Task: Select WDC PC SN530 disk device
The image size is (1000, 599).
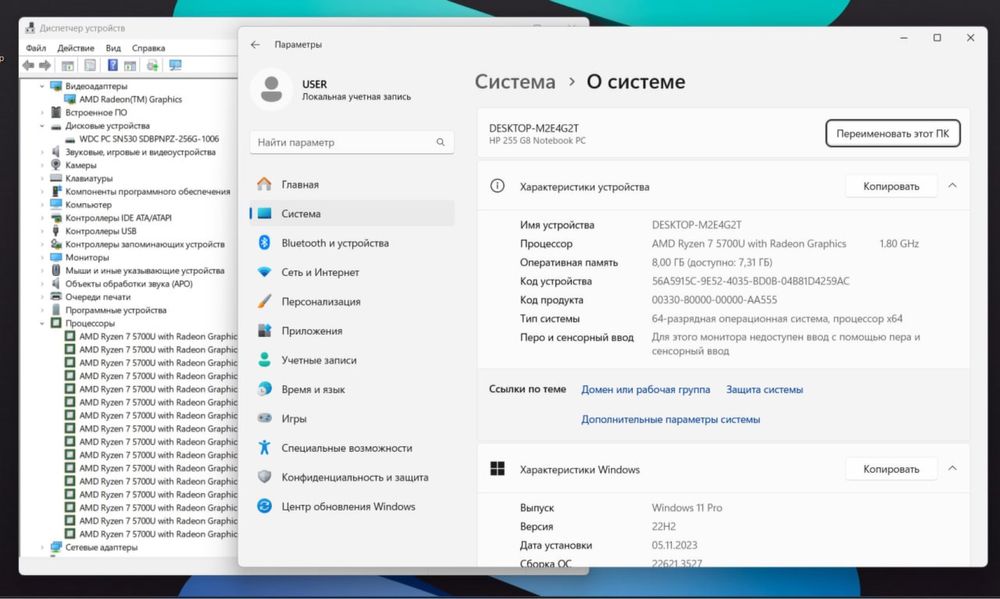Action: point(149,139)
